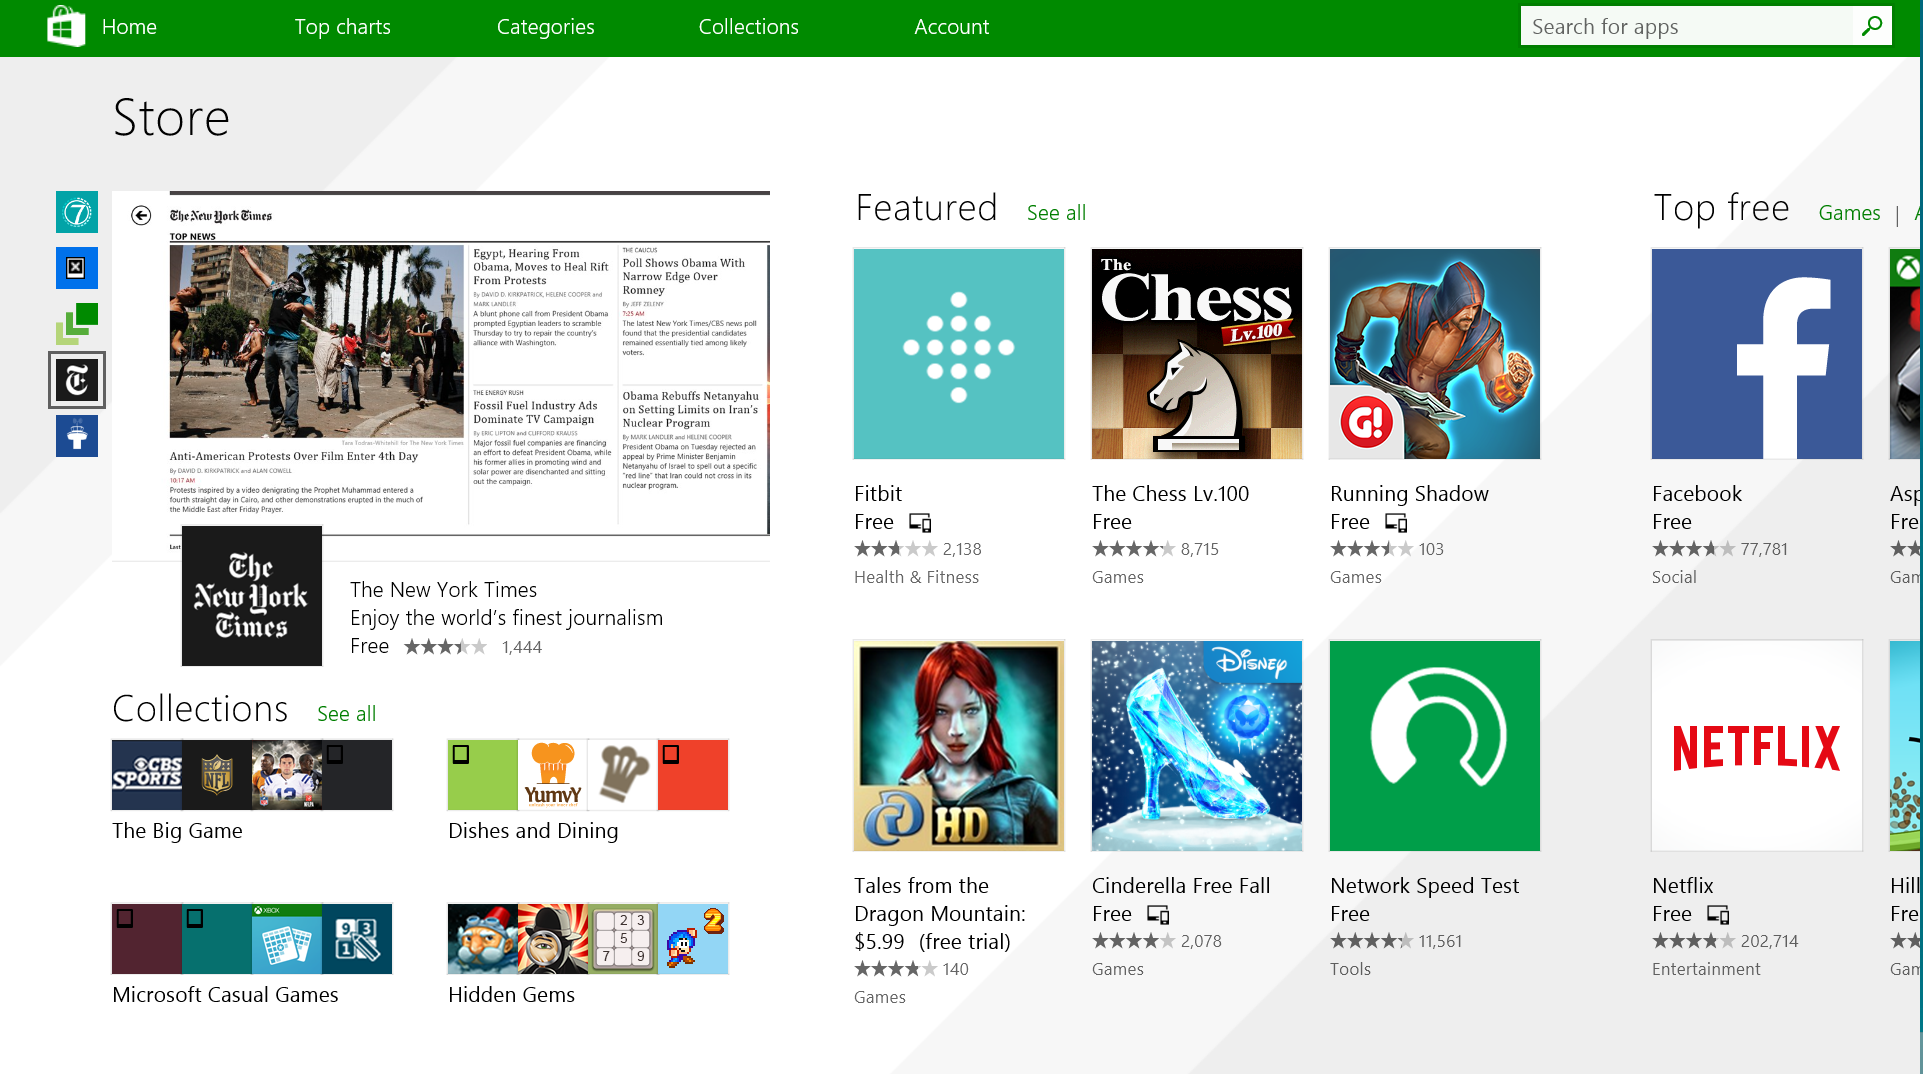This screenshot has height=1074, width=1923.
Task: Click the $5.99 (free trial) price text
Action: click(932, 942)
